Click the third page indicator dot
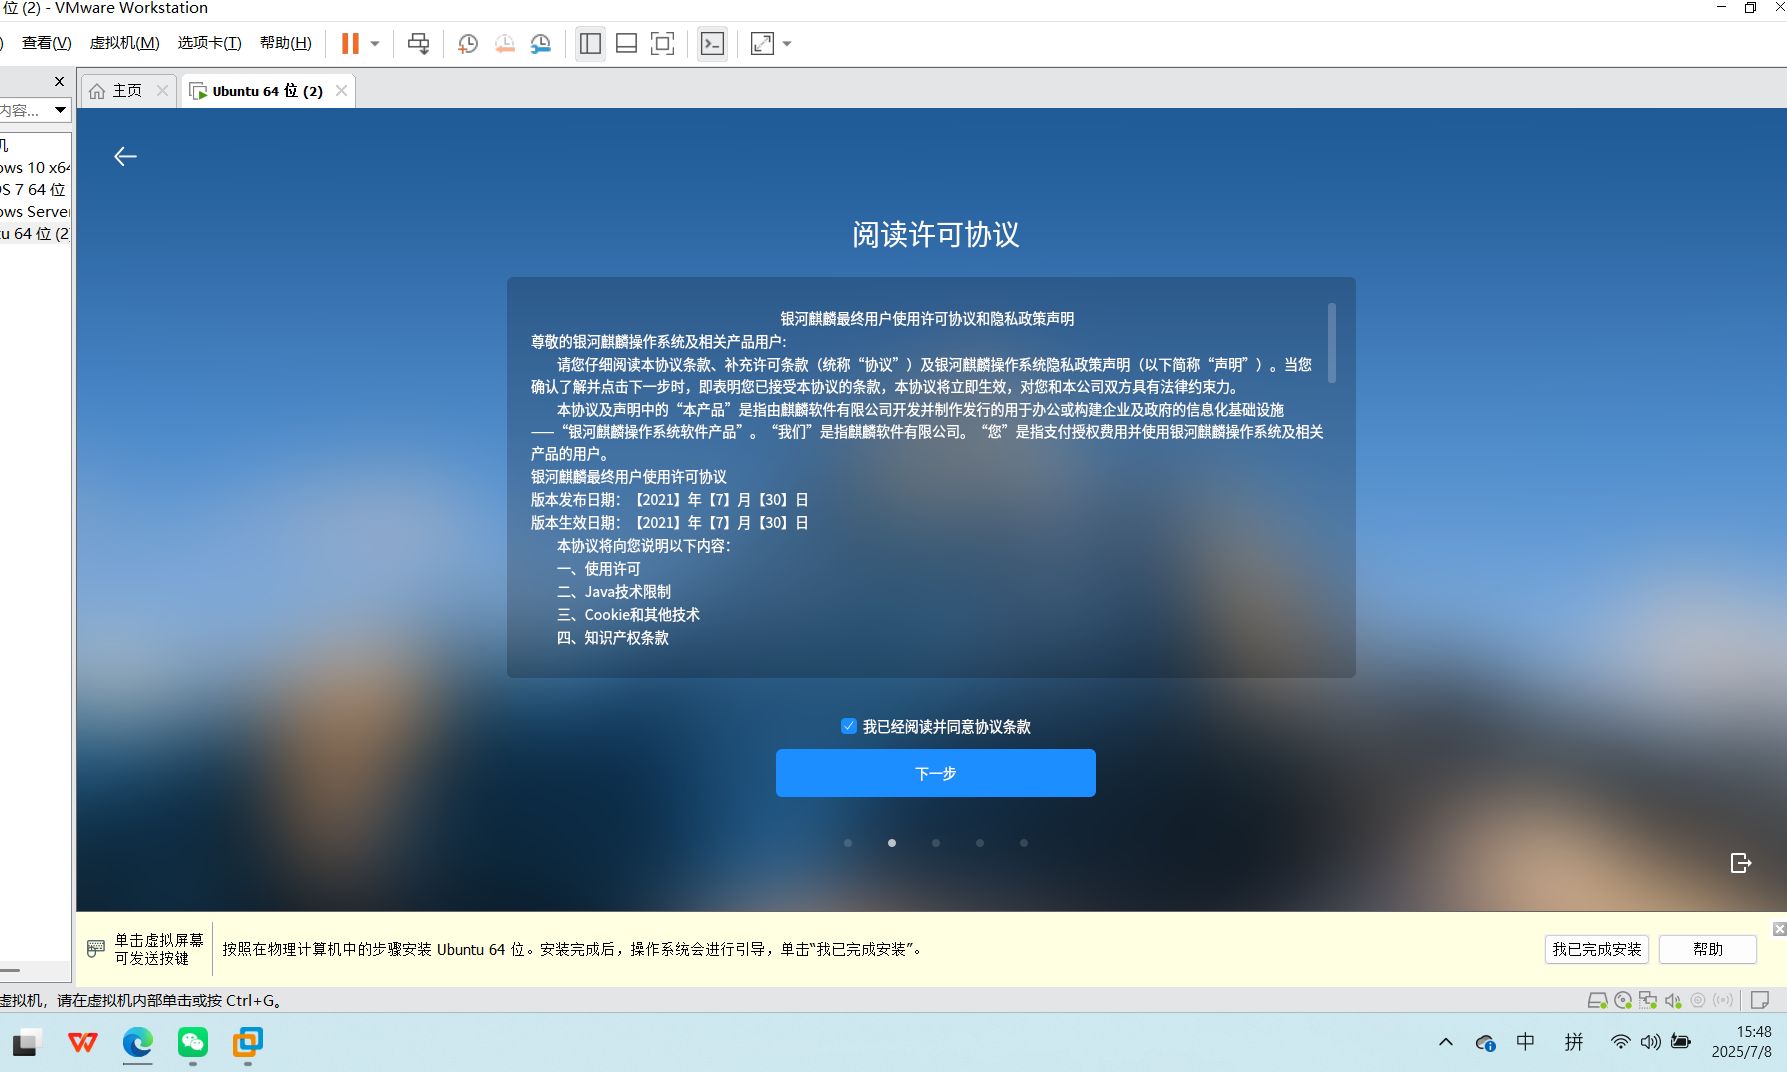 point(936,843)
